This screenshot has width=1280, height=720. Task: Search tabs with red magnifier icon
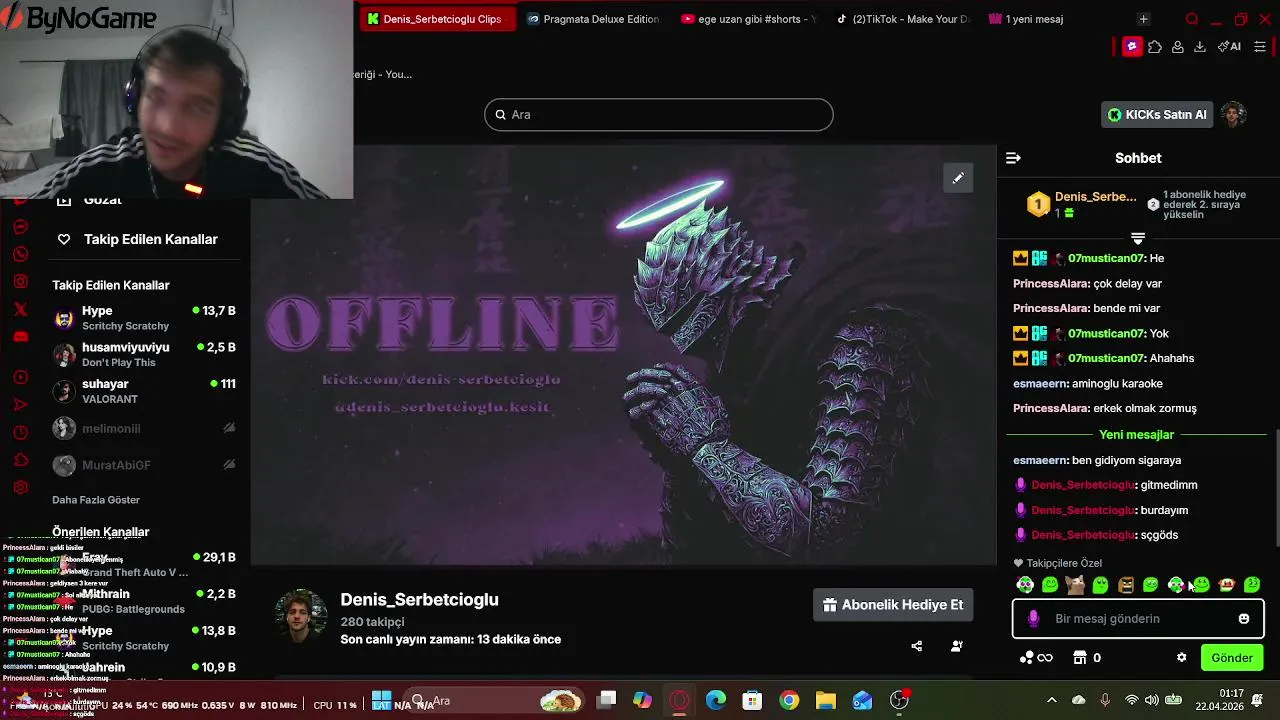(1192, 19)
